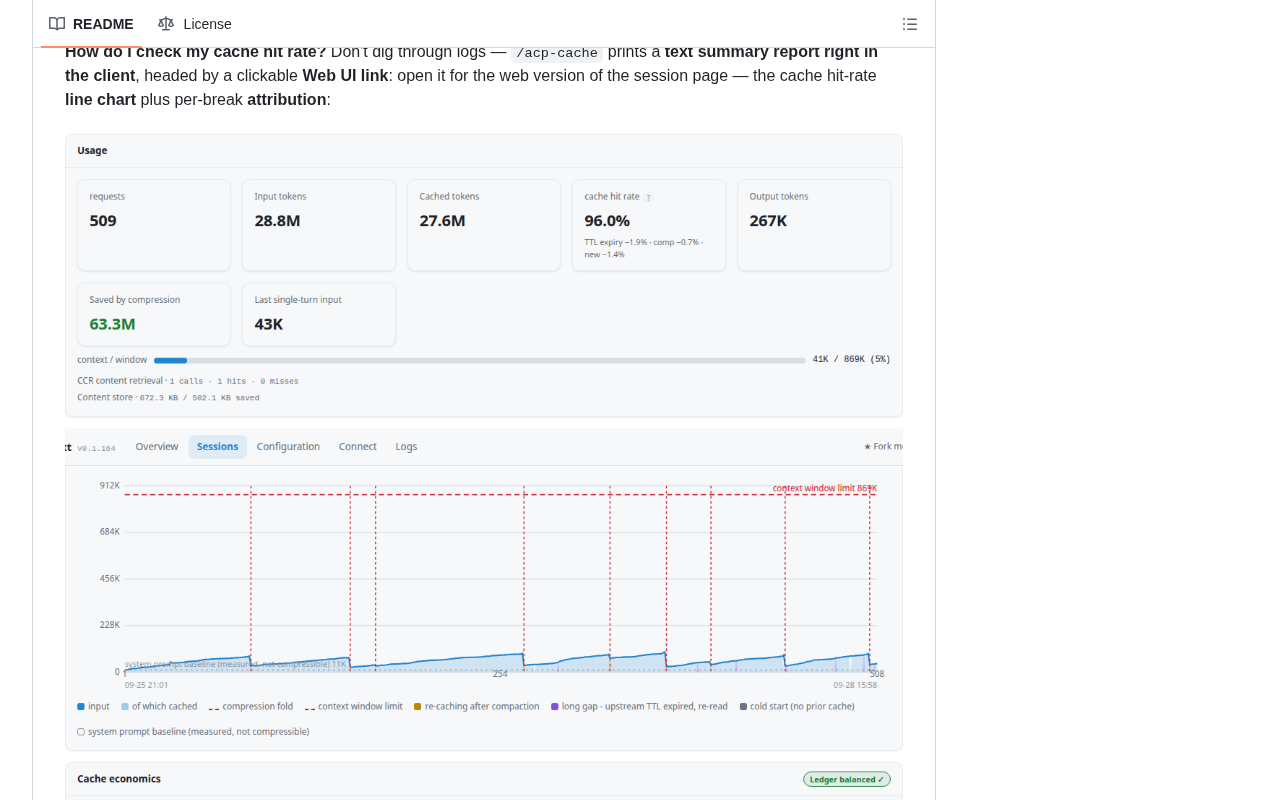Screen dimensions: 1280x800
Task: Open the Configuration tab in the screenshot
Action: [288, 447]
